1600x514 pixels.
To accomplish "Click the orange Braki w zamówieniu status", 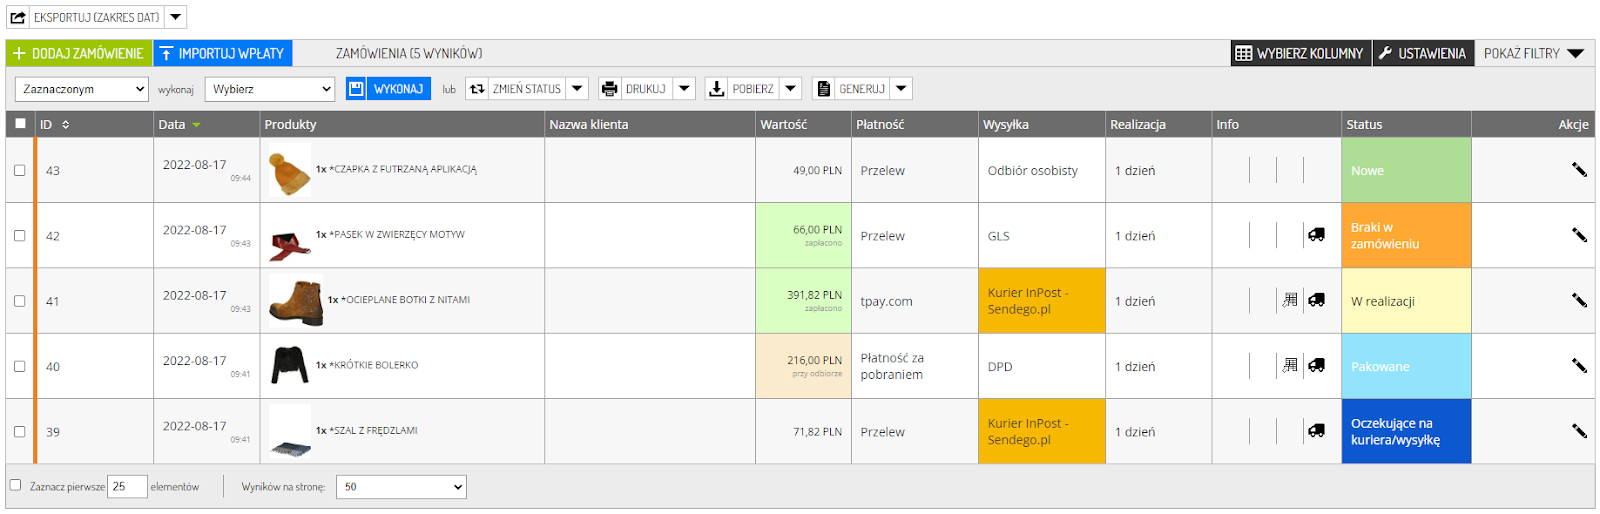I will pyautogui.click(x=1406, y=236).
